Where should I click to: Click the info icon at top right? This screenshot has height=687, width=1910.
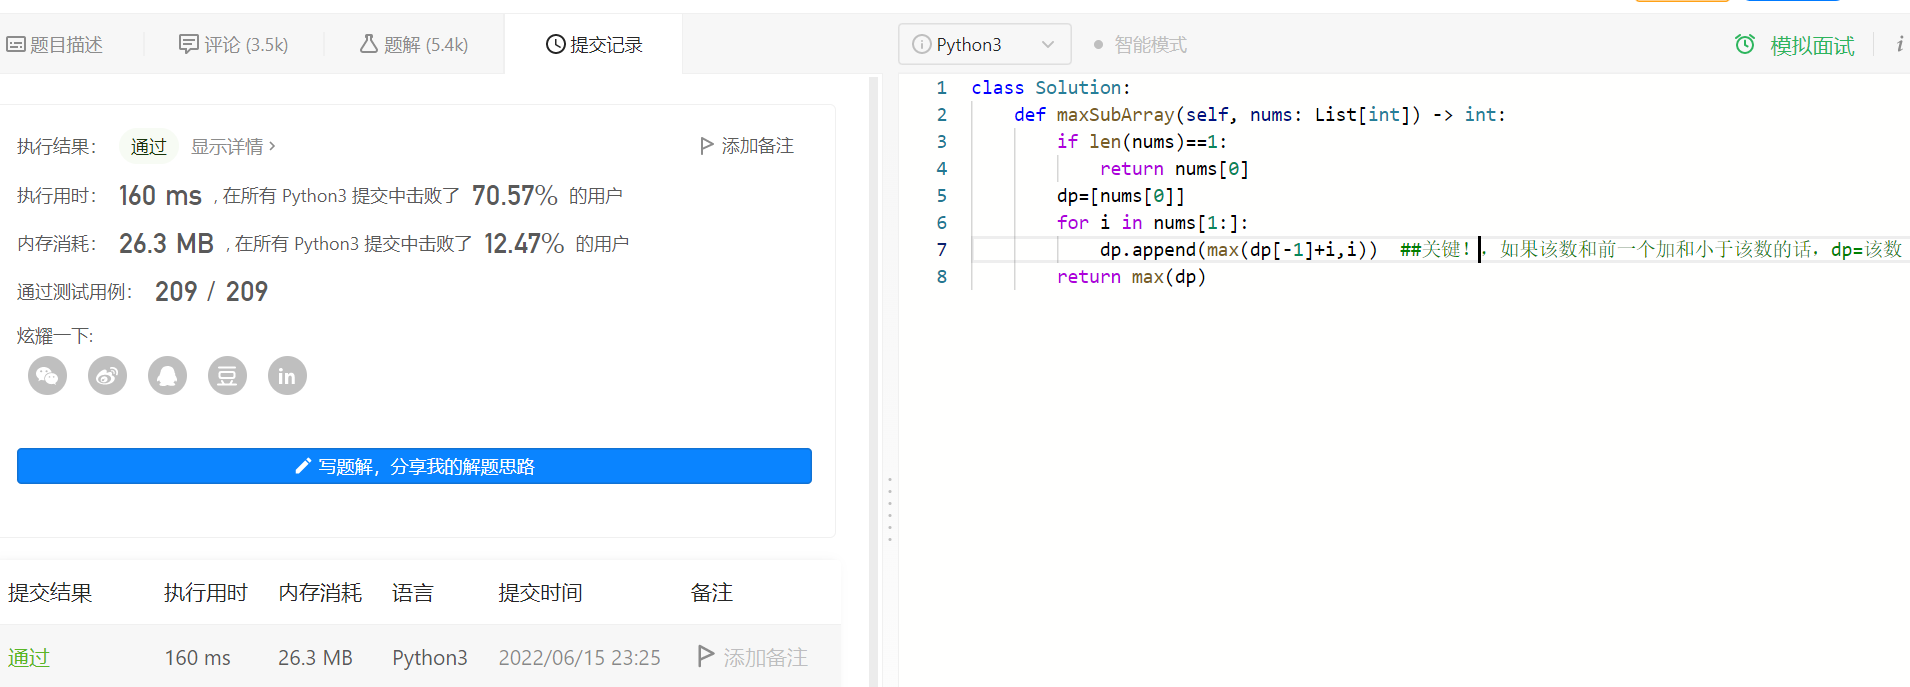coord(1899,44)
